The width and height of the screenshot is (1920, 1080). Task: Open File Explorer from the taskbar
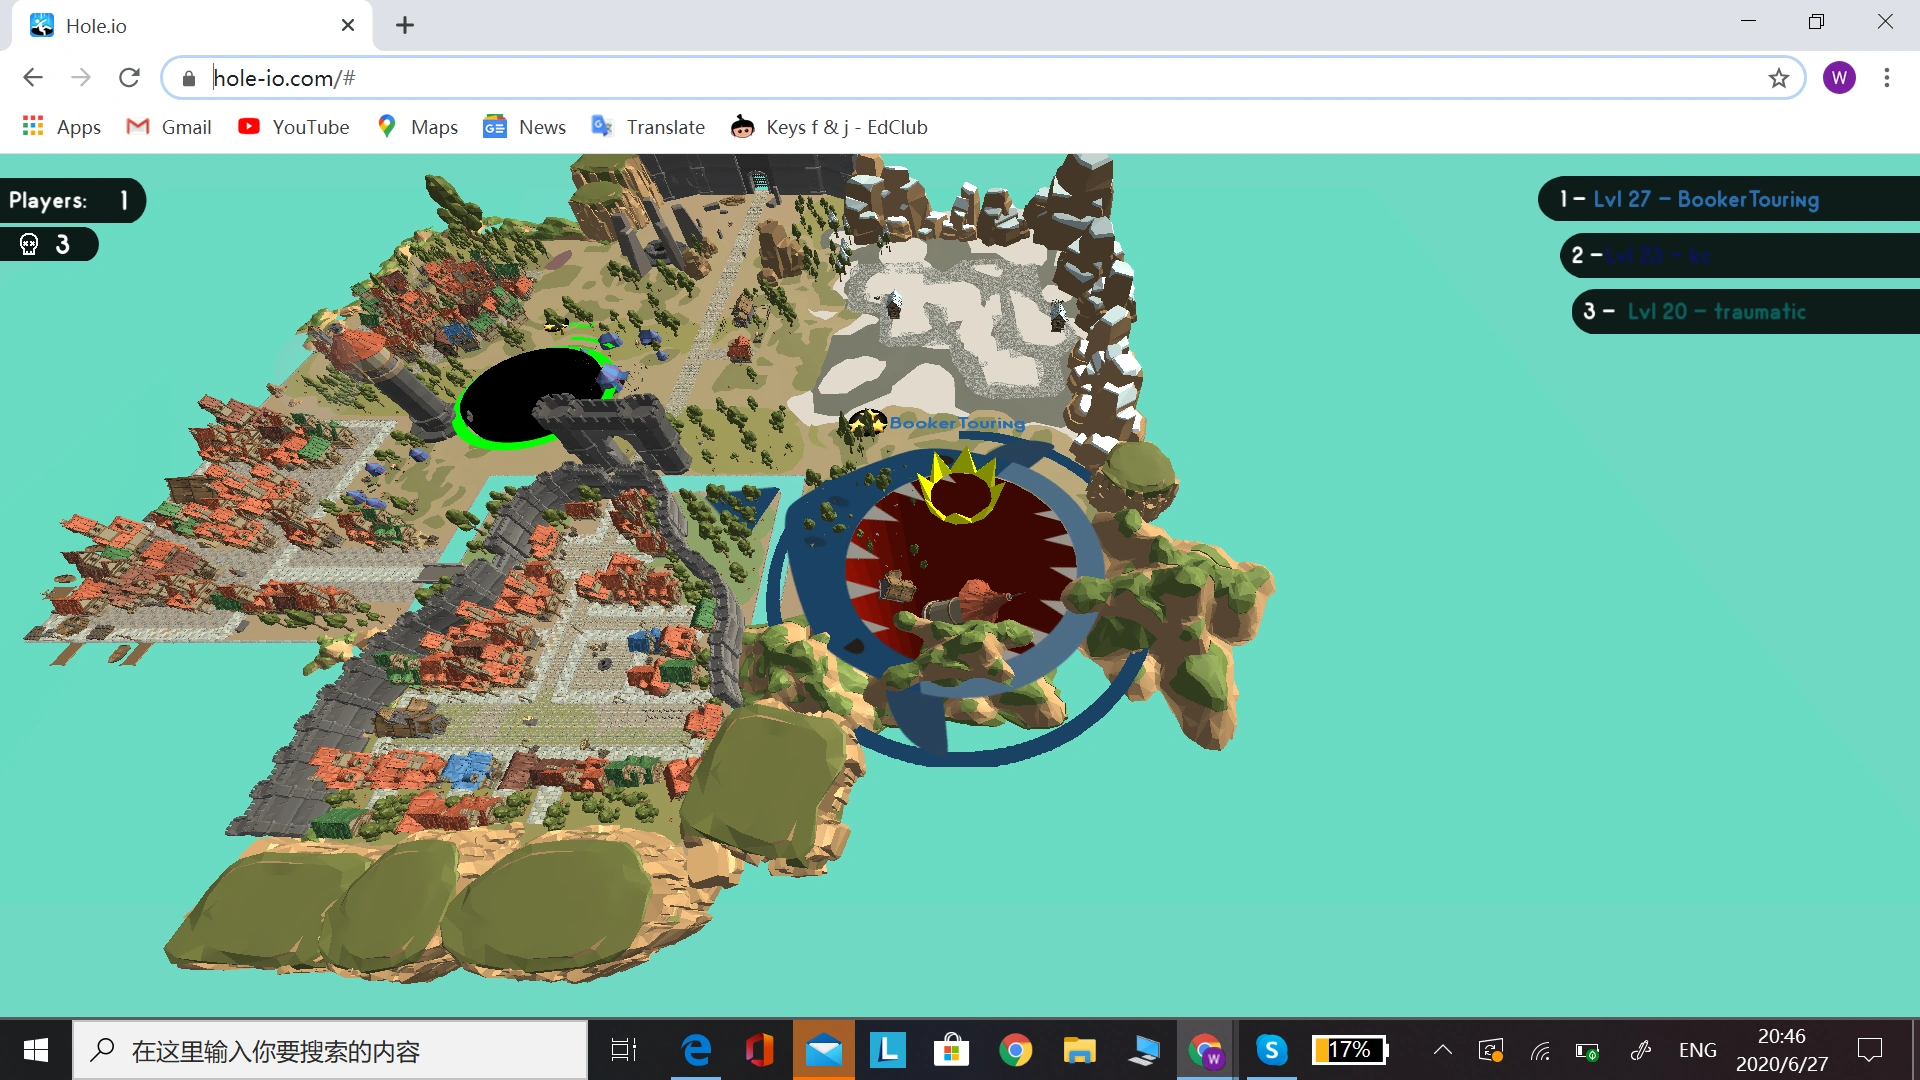(x=1080, y=1050)
